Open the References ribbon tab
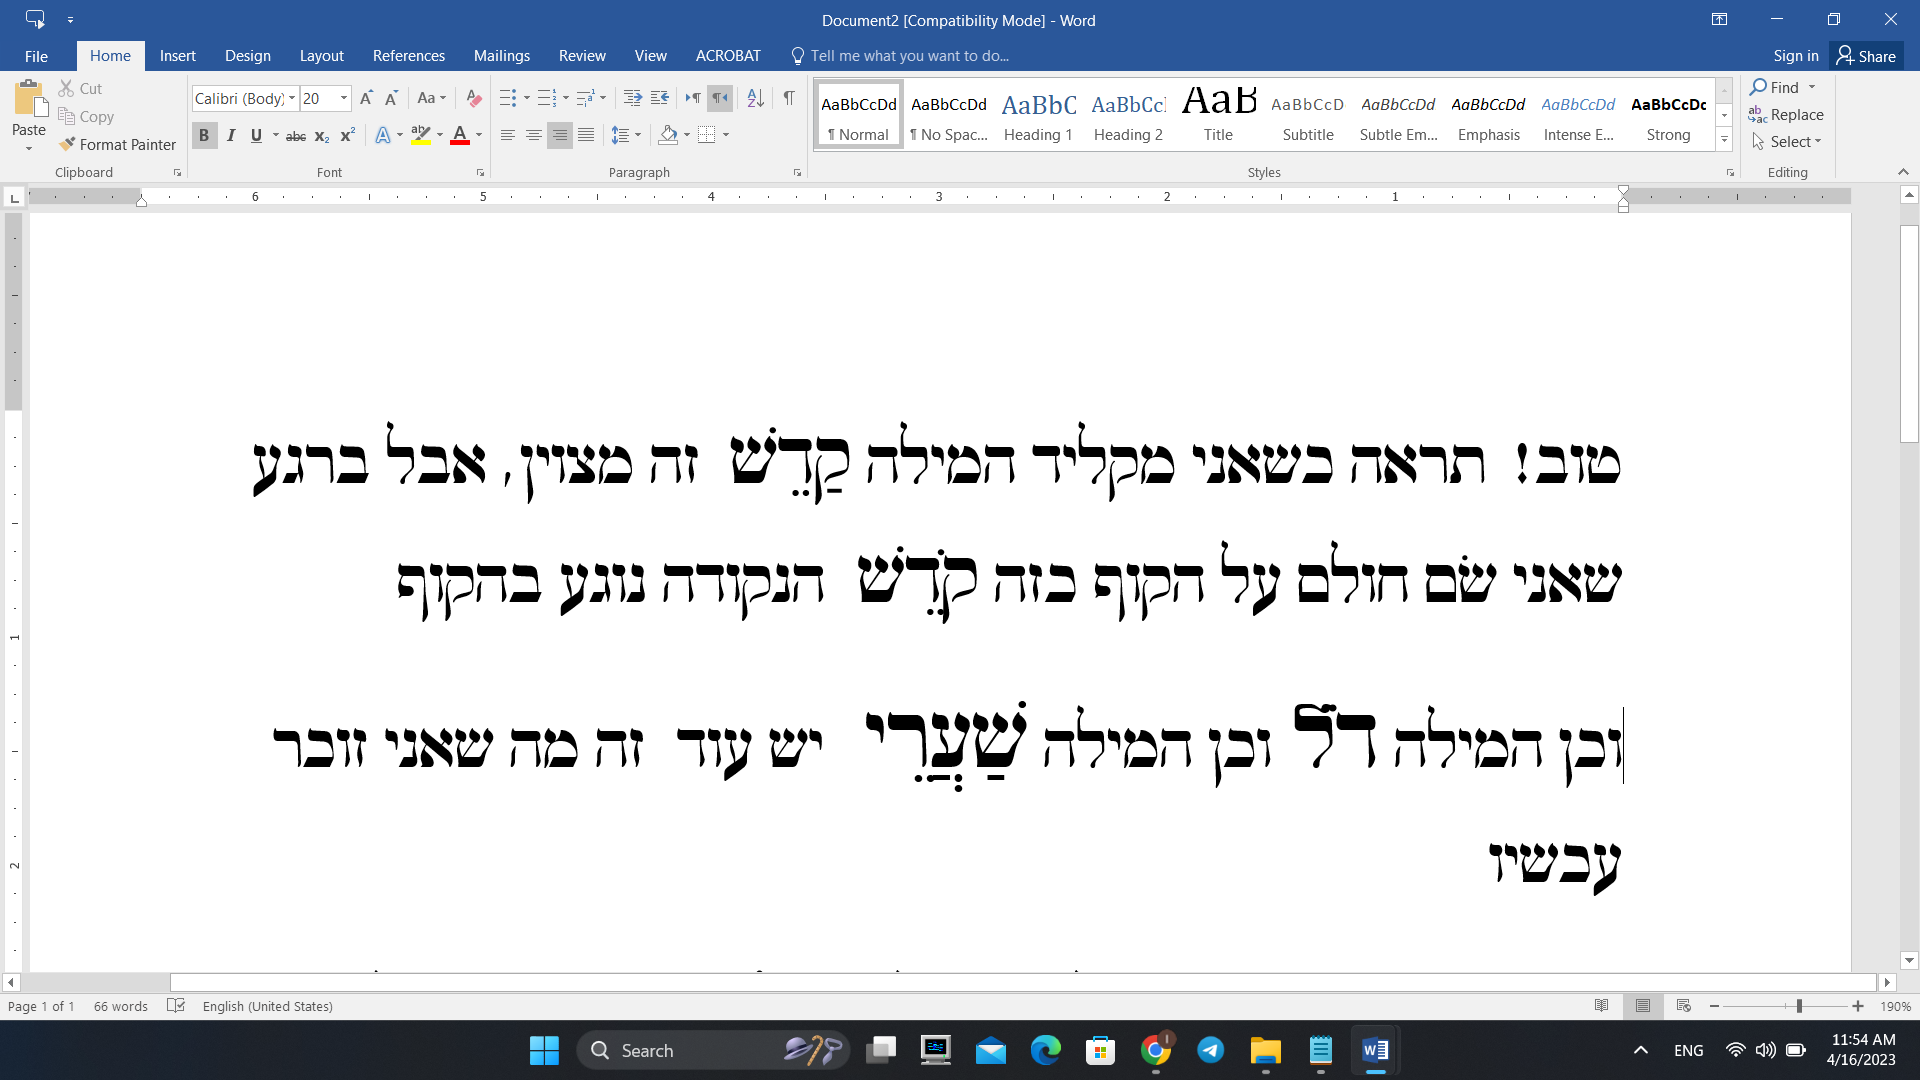This screenshot has height=1080, width=1920. point(408,56)
